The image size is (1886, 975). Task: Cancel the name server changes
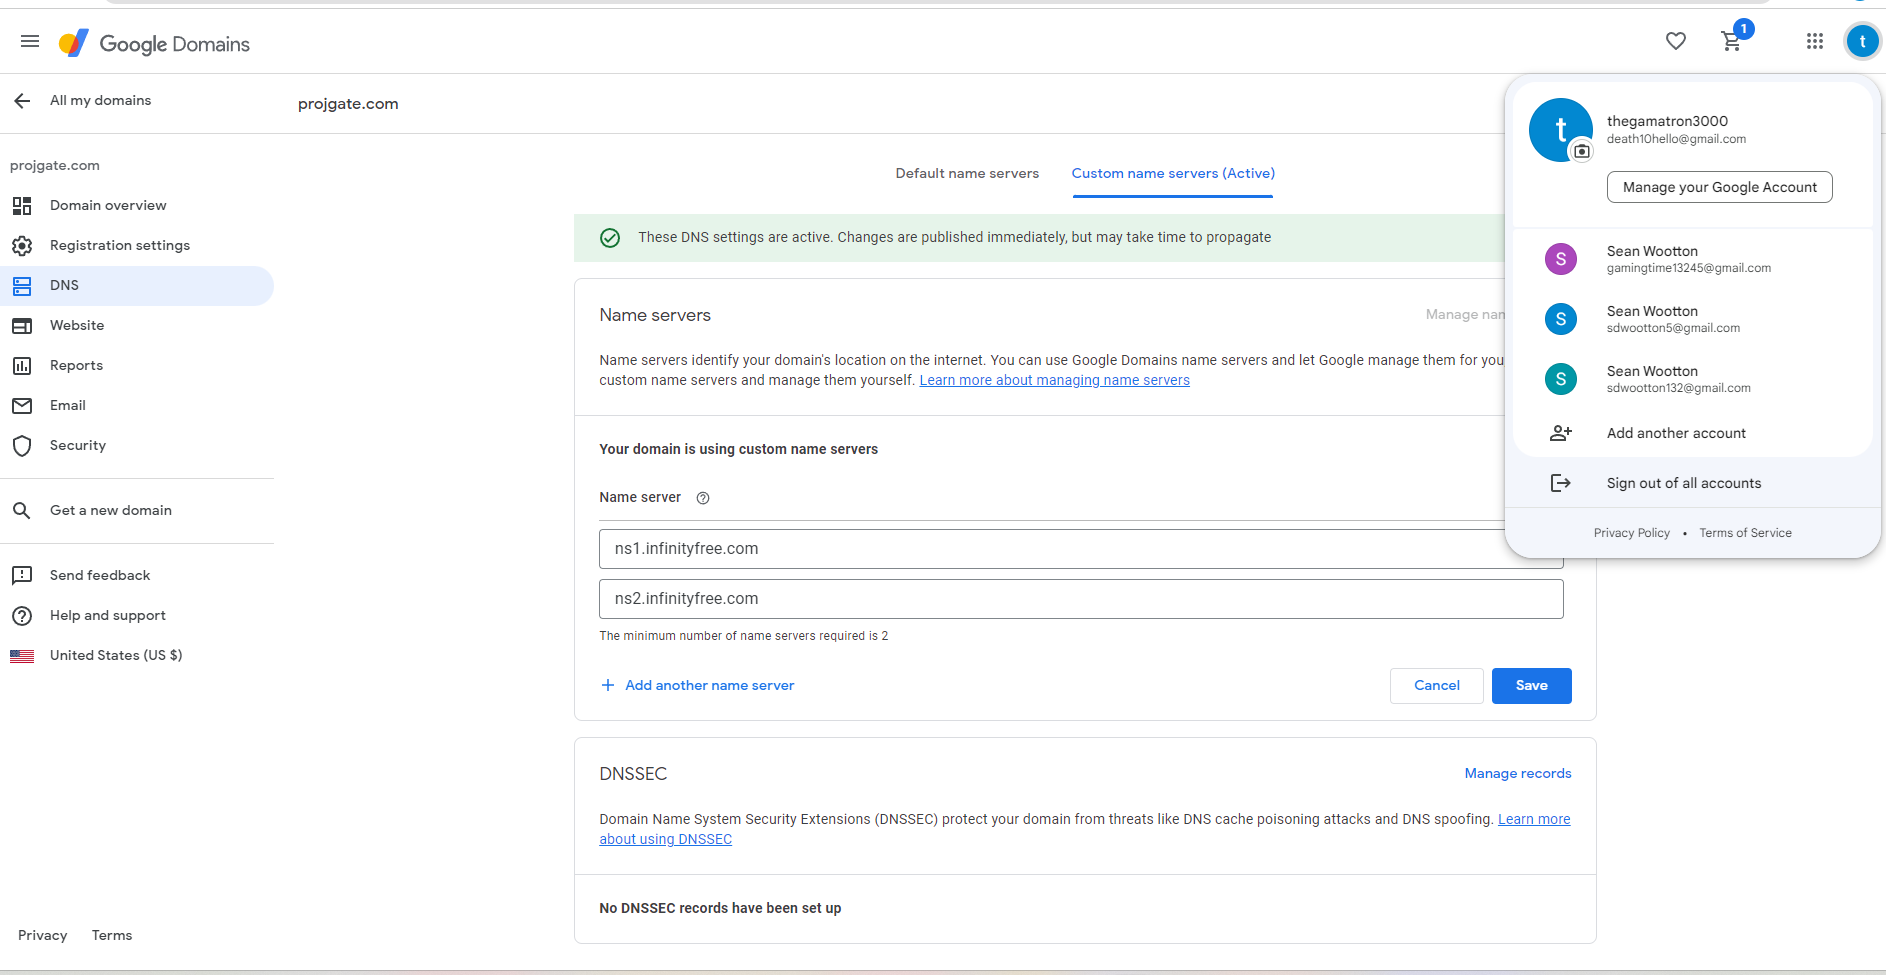pos(1436,686)
